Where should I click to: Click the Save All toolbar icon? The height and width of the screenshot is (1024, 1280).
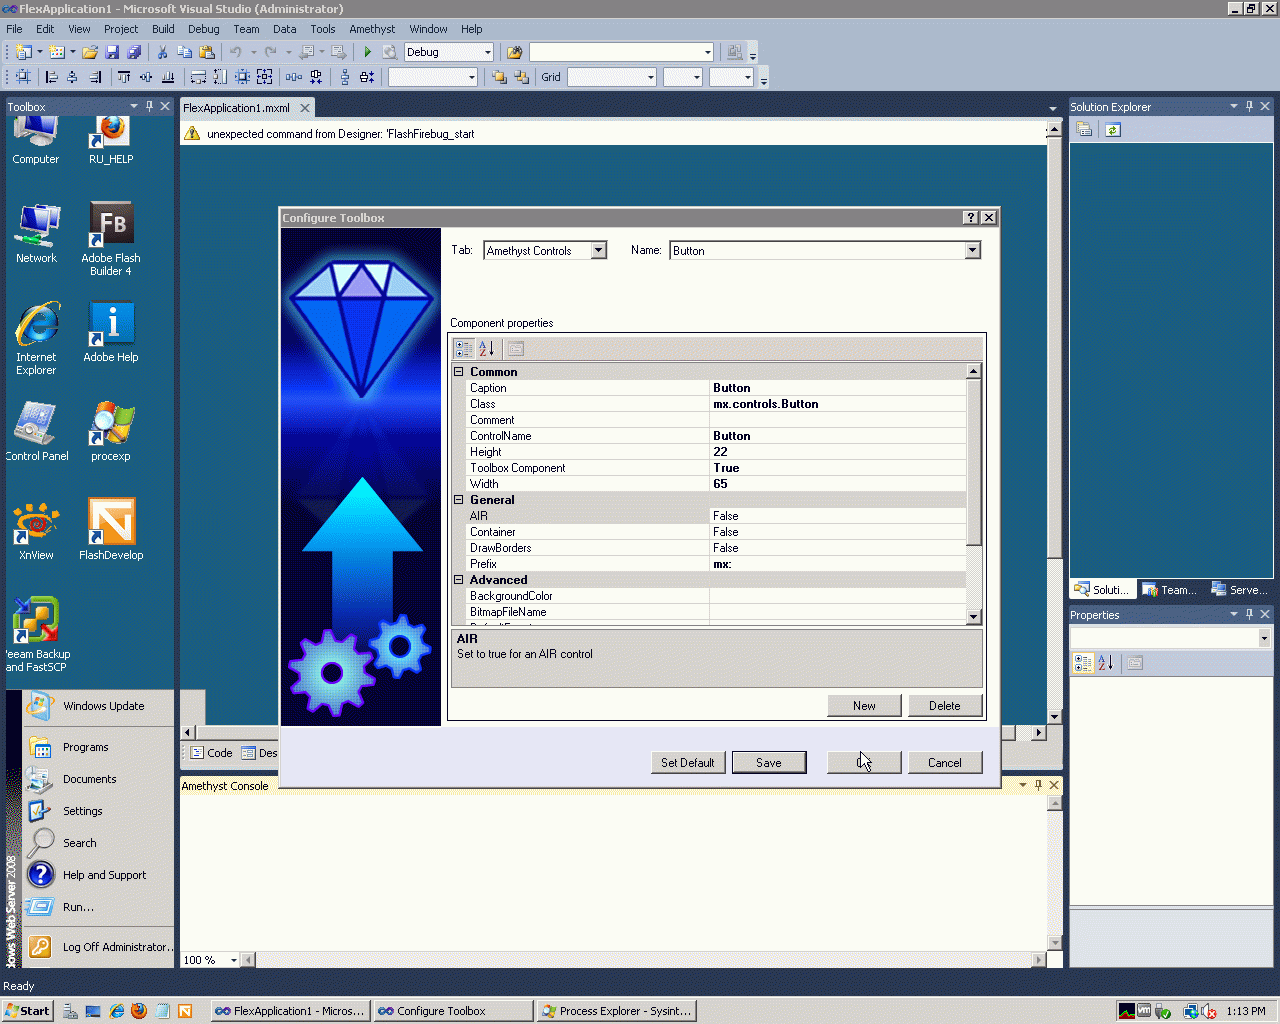(x=134, y=52)
